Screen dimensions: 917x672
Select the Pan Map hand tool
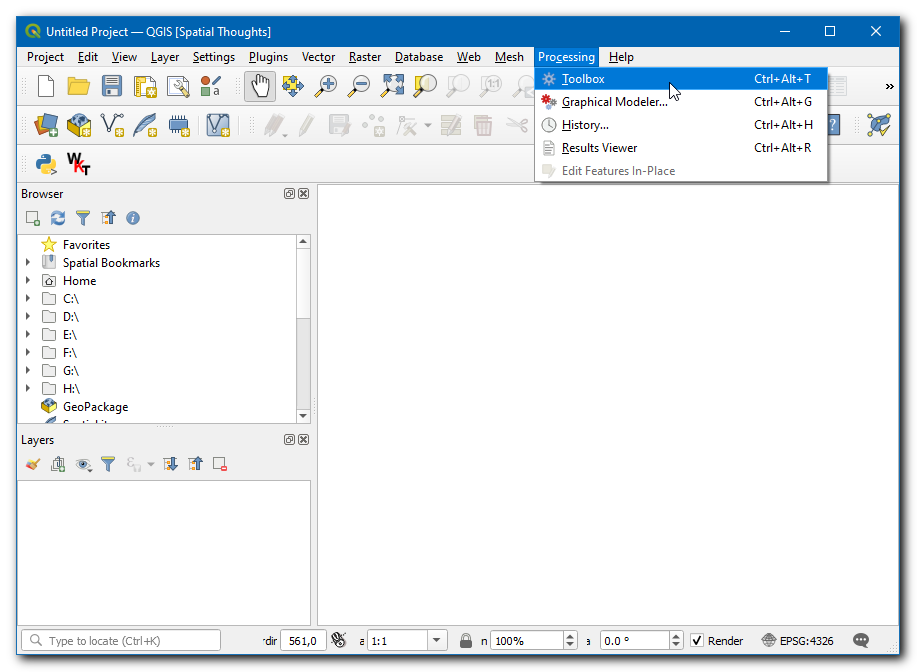260,87
